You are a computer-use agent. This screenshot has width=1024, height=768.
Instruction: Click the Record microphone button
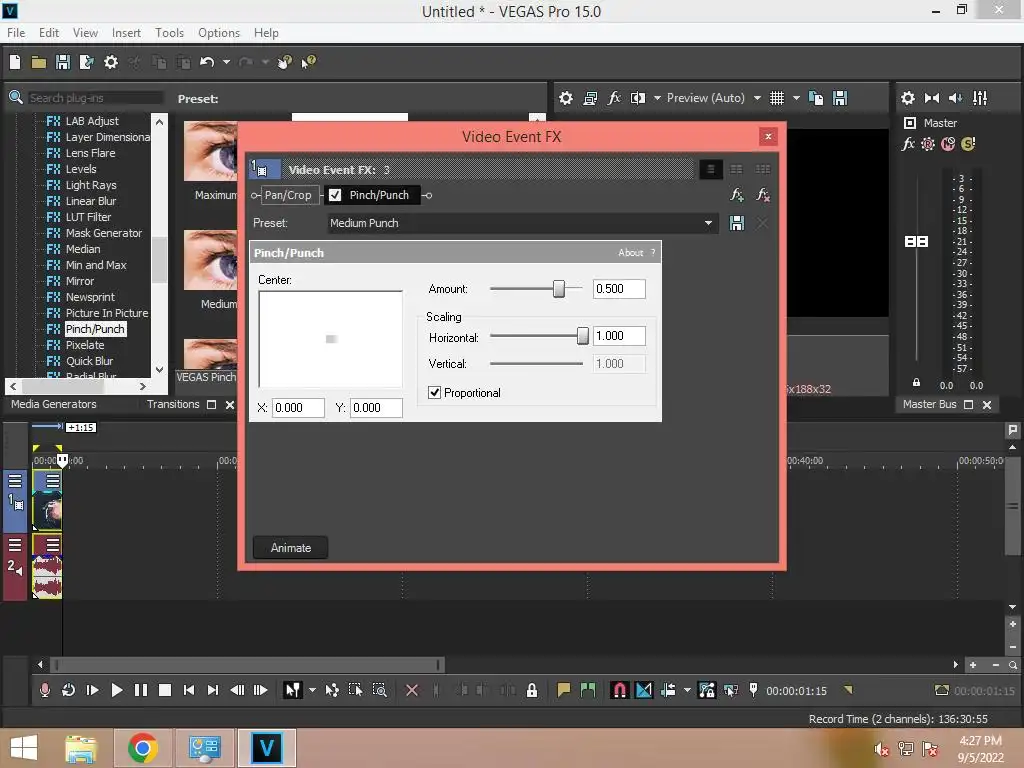pos(44,690)
